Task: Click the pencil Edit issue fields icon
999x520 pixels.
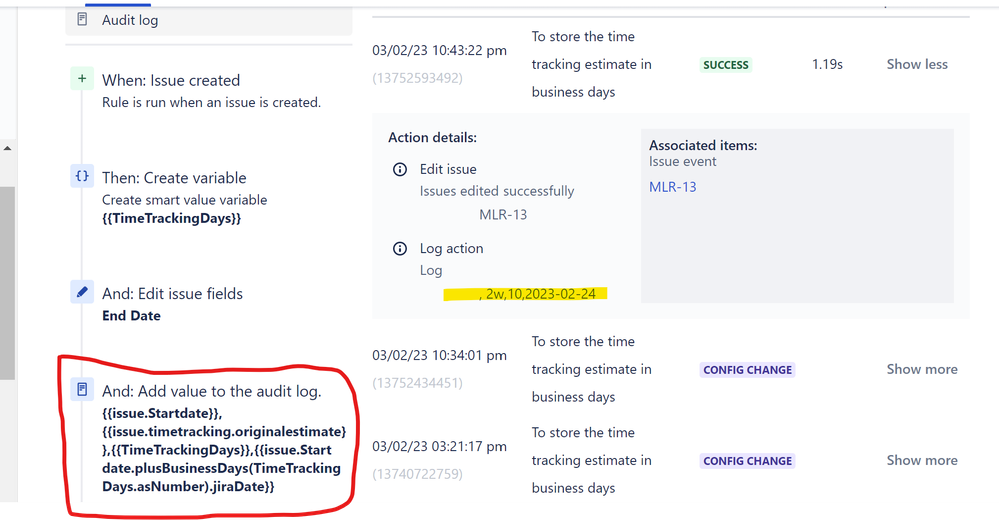Action: point(82,292)
